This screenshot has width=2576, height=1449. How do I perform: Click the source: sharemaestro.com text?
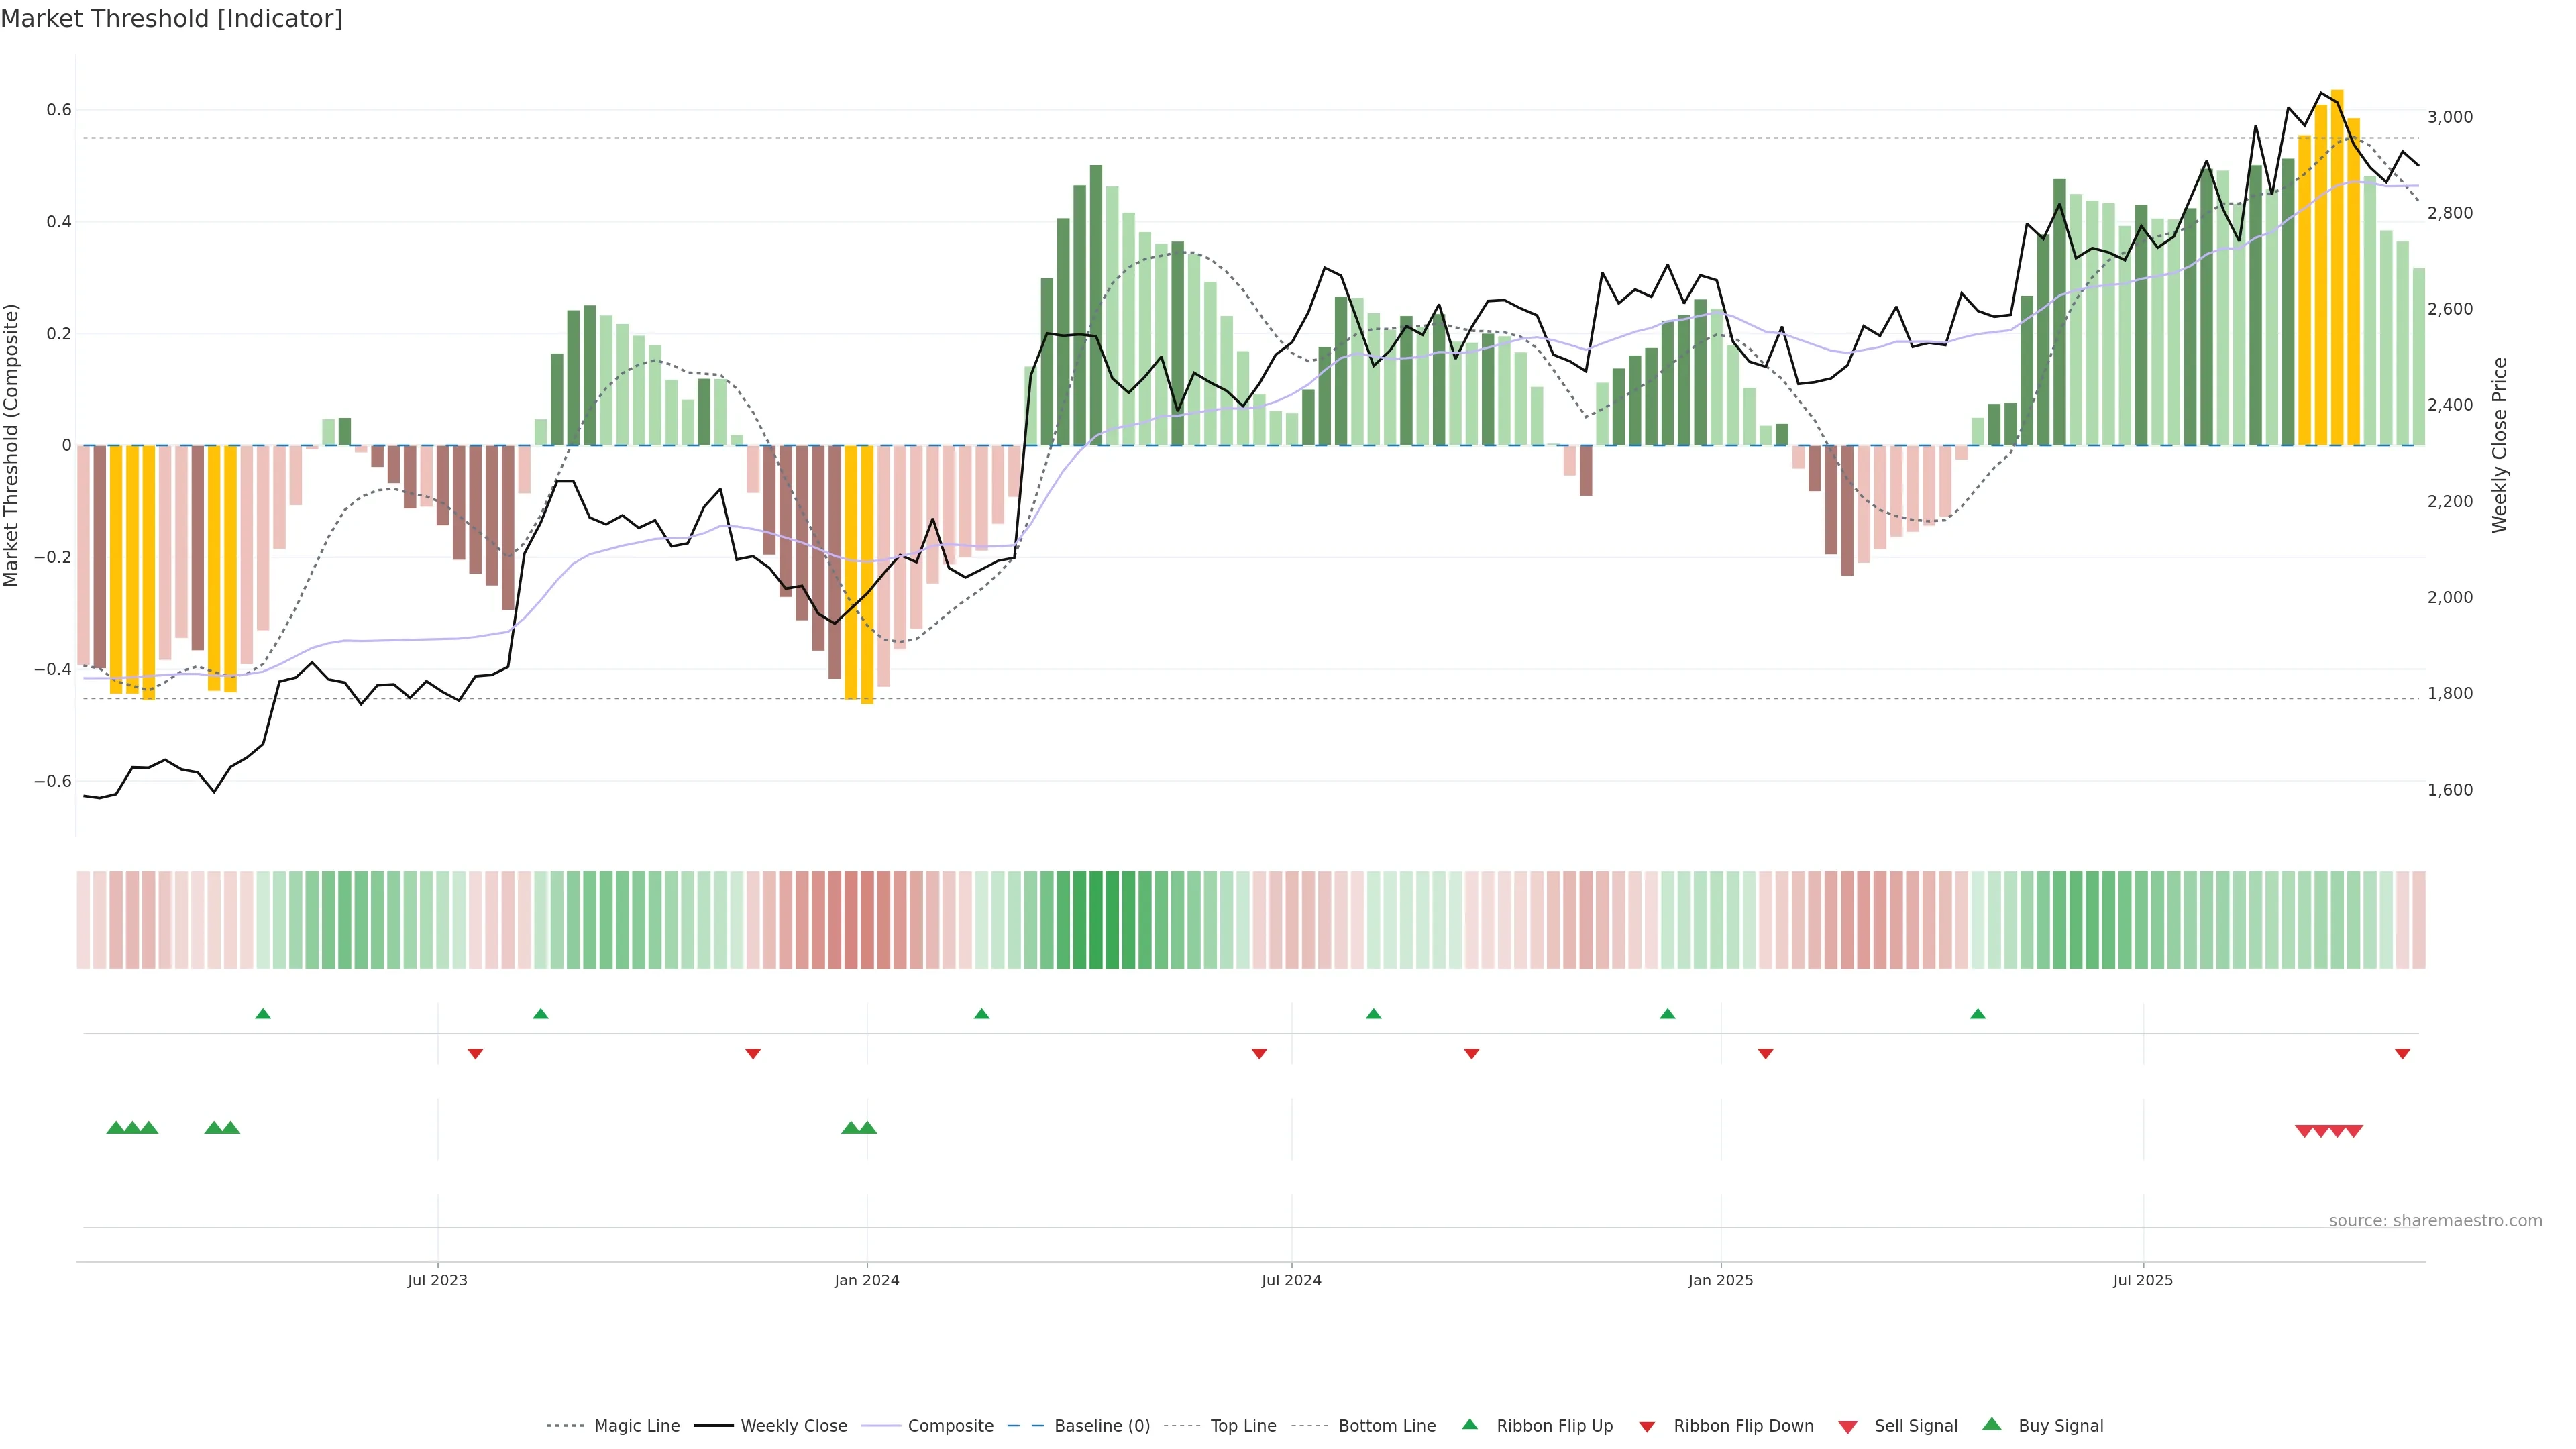(2435, 1221)
